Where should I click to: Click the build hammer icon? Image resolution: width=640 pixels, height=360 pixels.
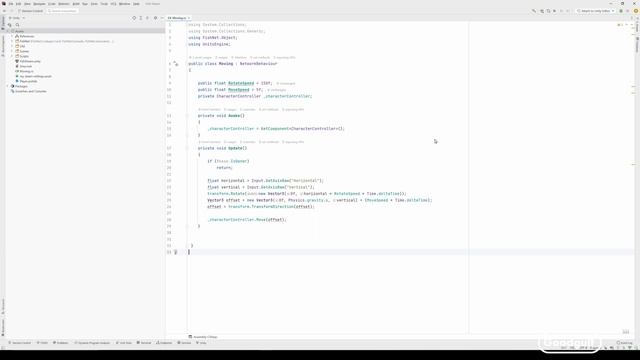[x=533, y=11]
